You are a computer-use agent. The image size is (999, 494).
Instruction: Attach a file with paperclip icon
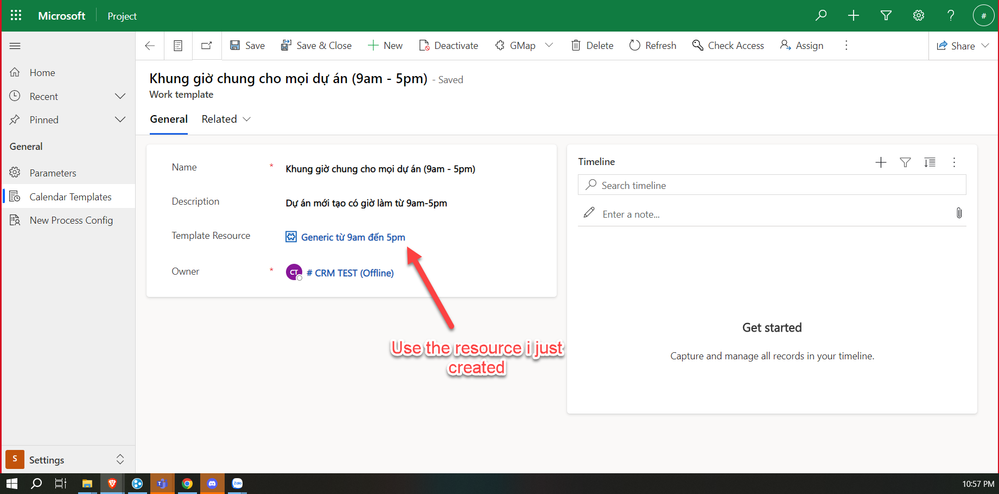[959, 213]
